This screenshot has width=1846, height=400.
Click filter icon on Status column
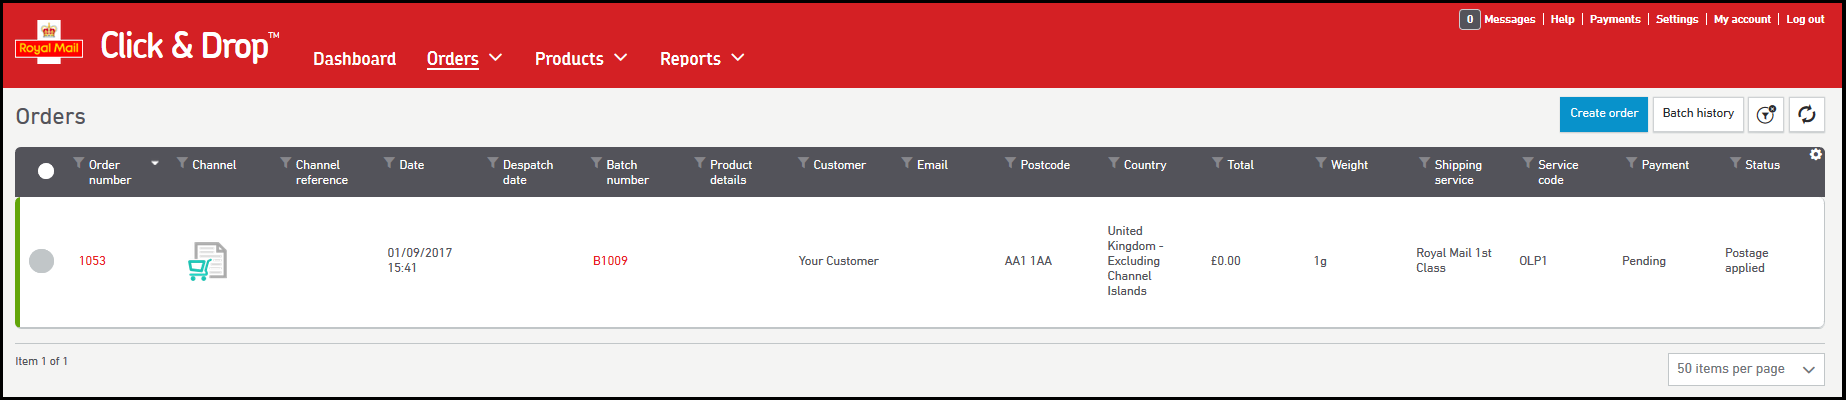(1735, 163)
